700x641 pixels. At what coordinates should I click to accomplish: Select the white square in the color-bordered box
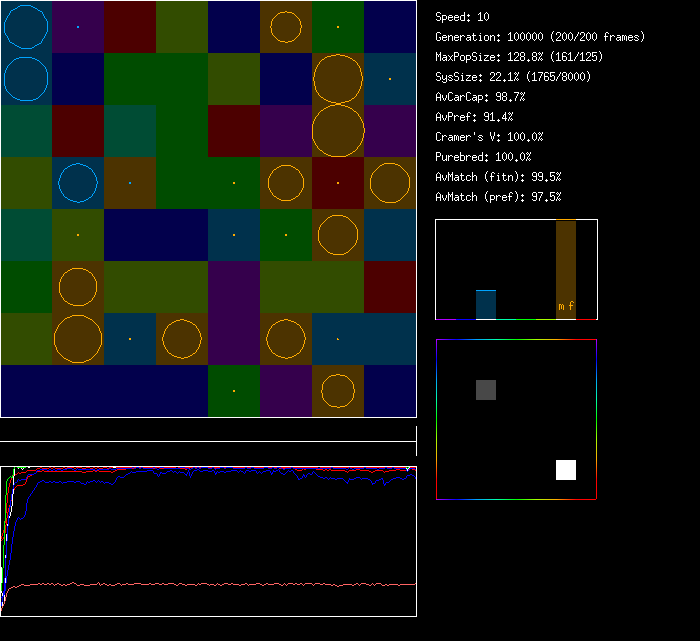tap(566, 470)
